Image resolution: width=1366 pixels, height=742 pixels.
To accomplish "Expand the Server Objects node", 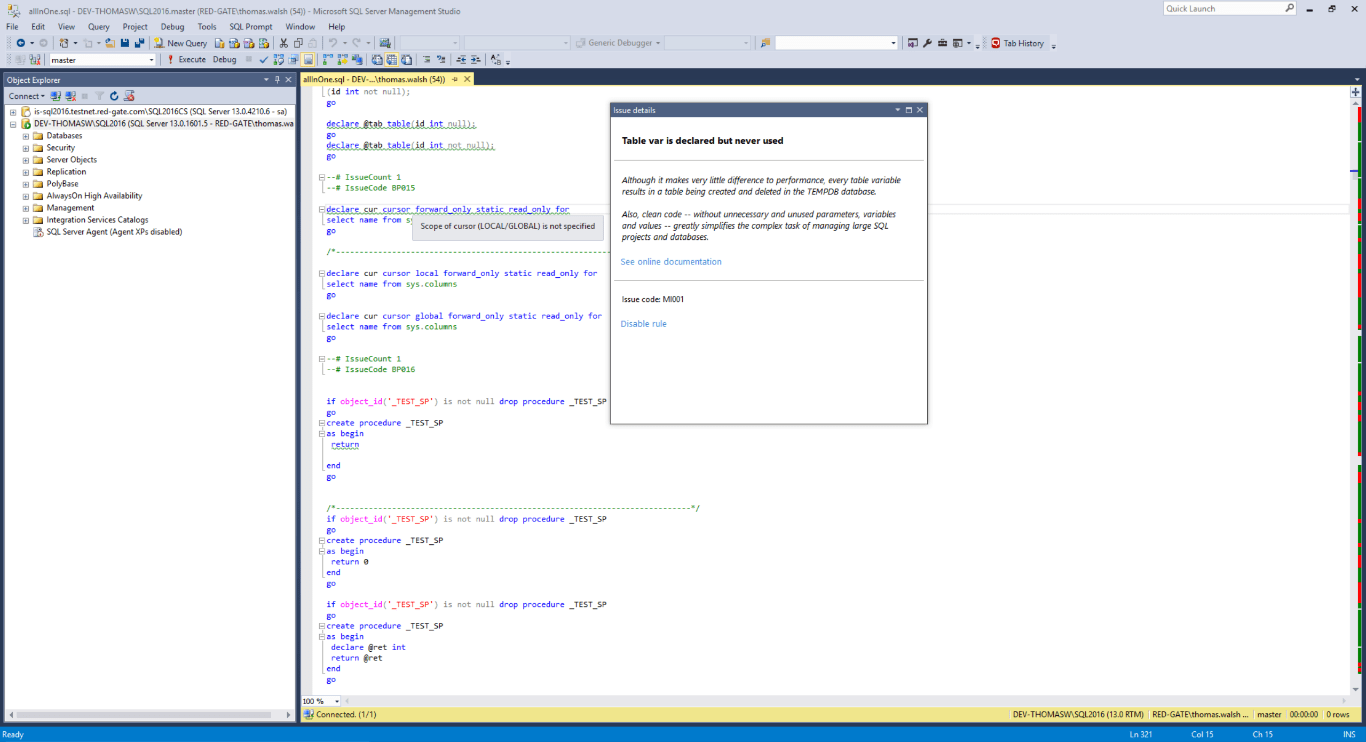I will point(26,160).
